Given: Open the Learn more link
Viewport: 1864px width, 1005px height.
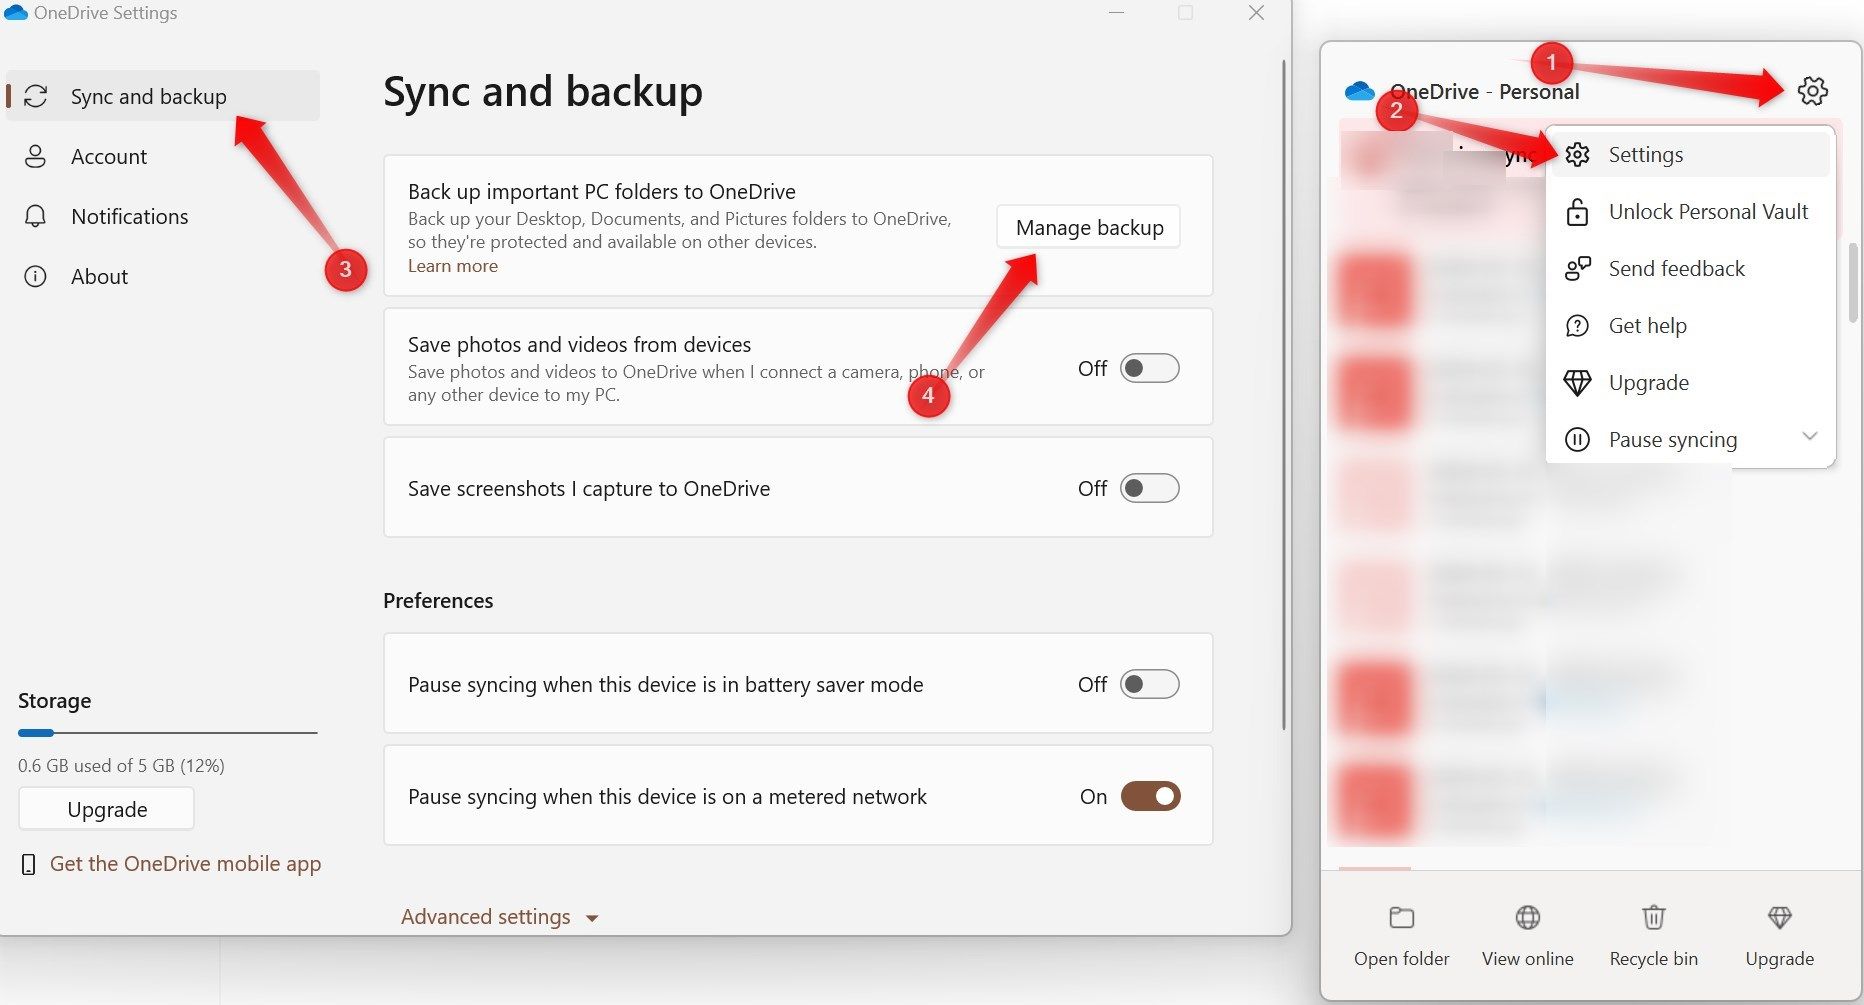Looking at the screenshot, I should [452, 265].
